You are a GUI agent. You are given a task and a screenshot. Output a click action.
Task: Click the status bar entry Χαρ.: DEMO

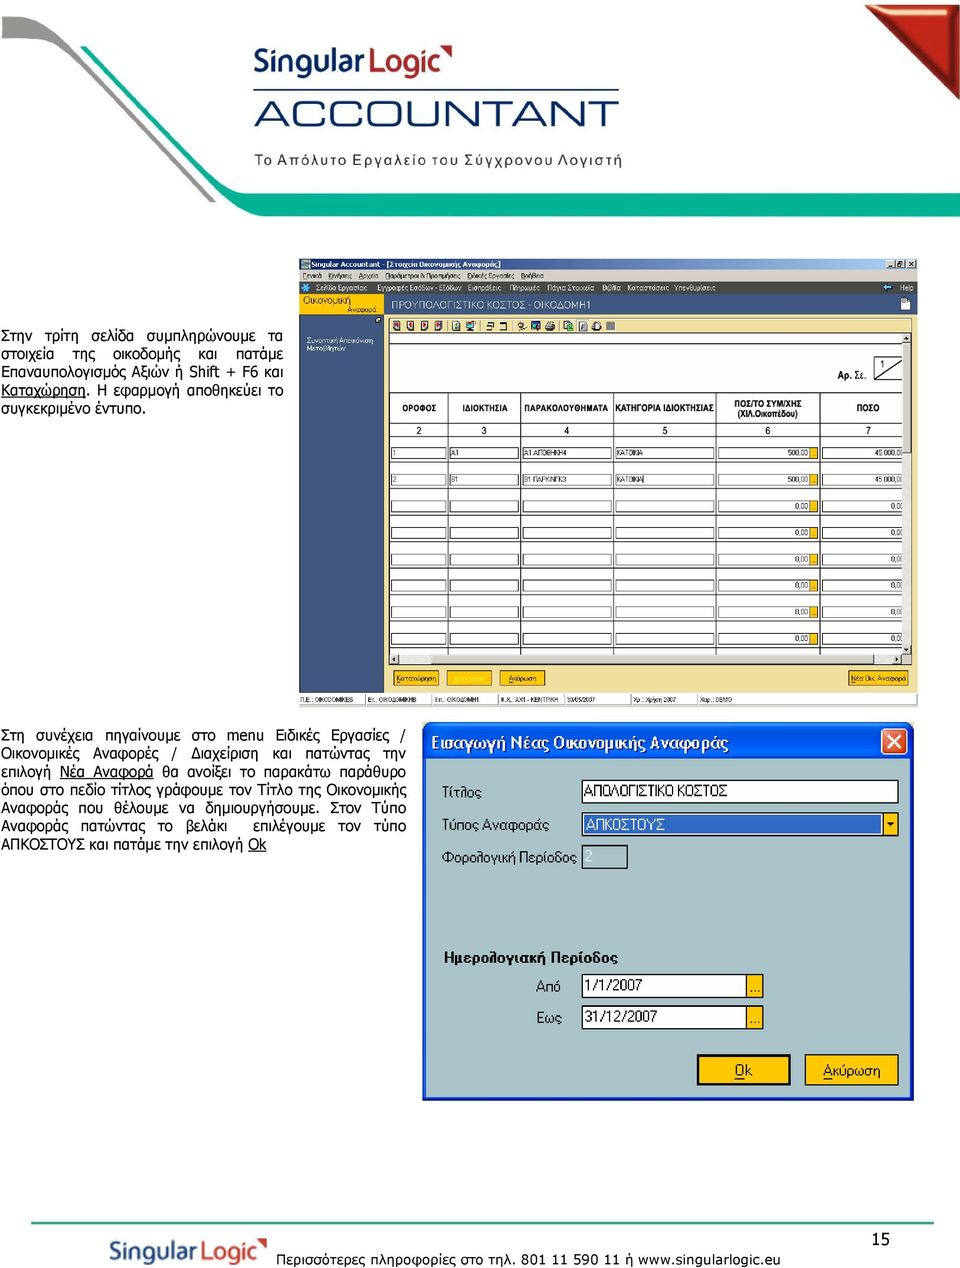tap(716, 700)
